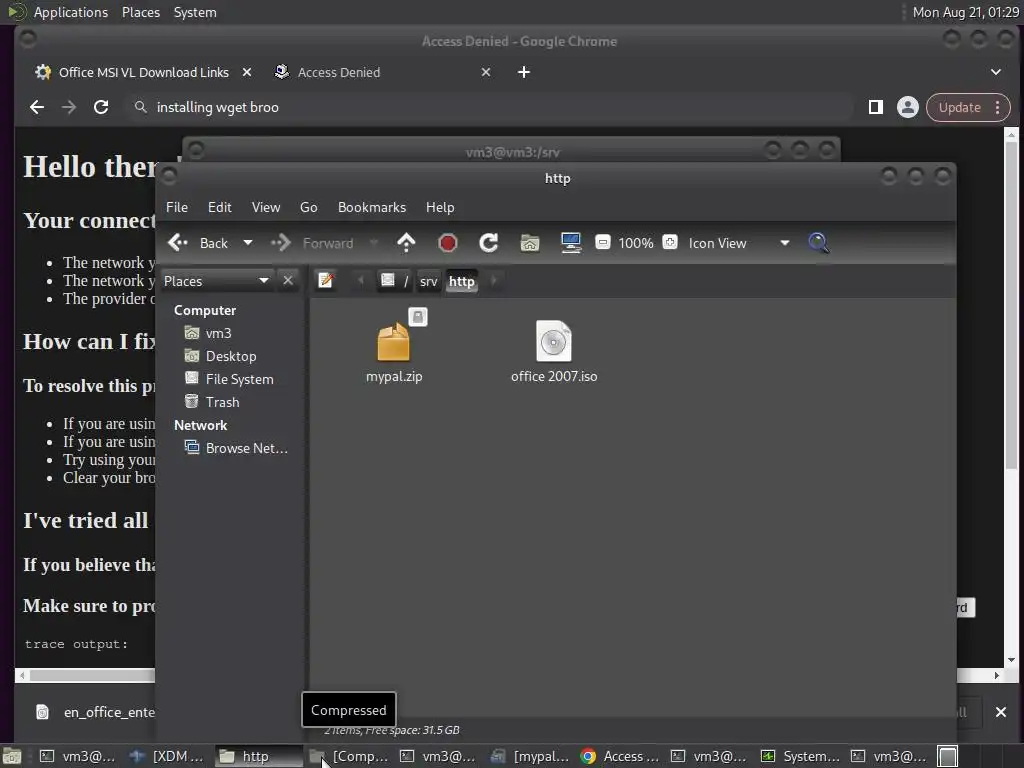Viewport: 1024px width, 768px height.
Task: Click the Chrome address bar
Action: coord(490,107)
